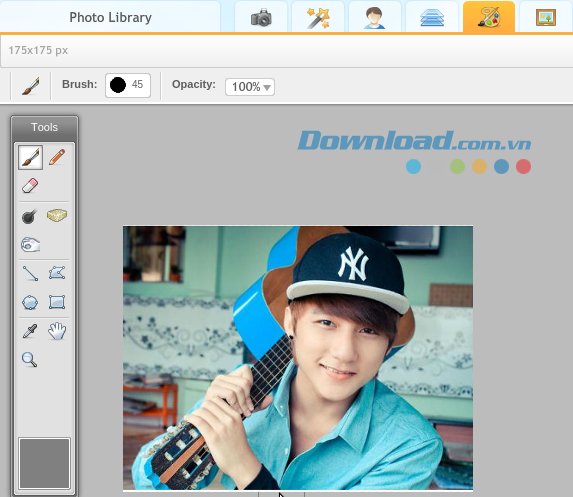Pick the Polygon shape tool
The image size is (573, 497).
click(57, 273)
